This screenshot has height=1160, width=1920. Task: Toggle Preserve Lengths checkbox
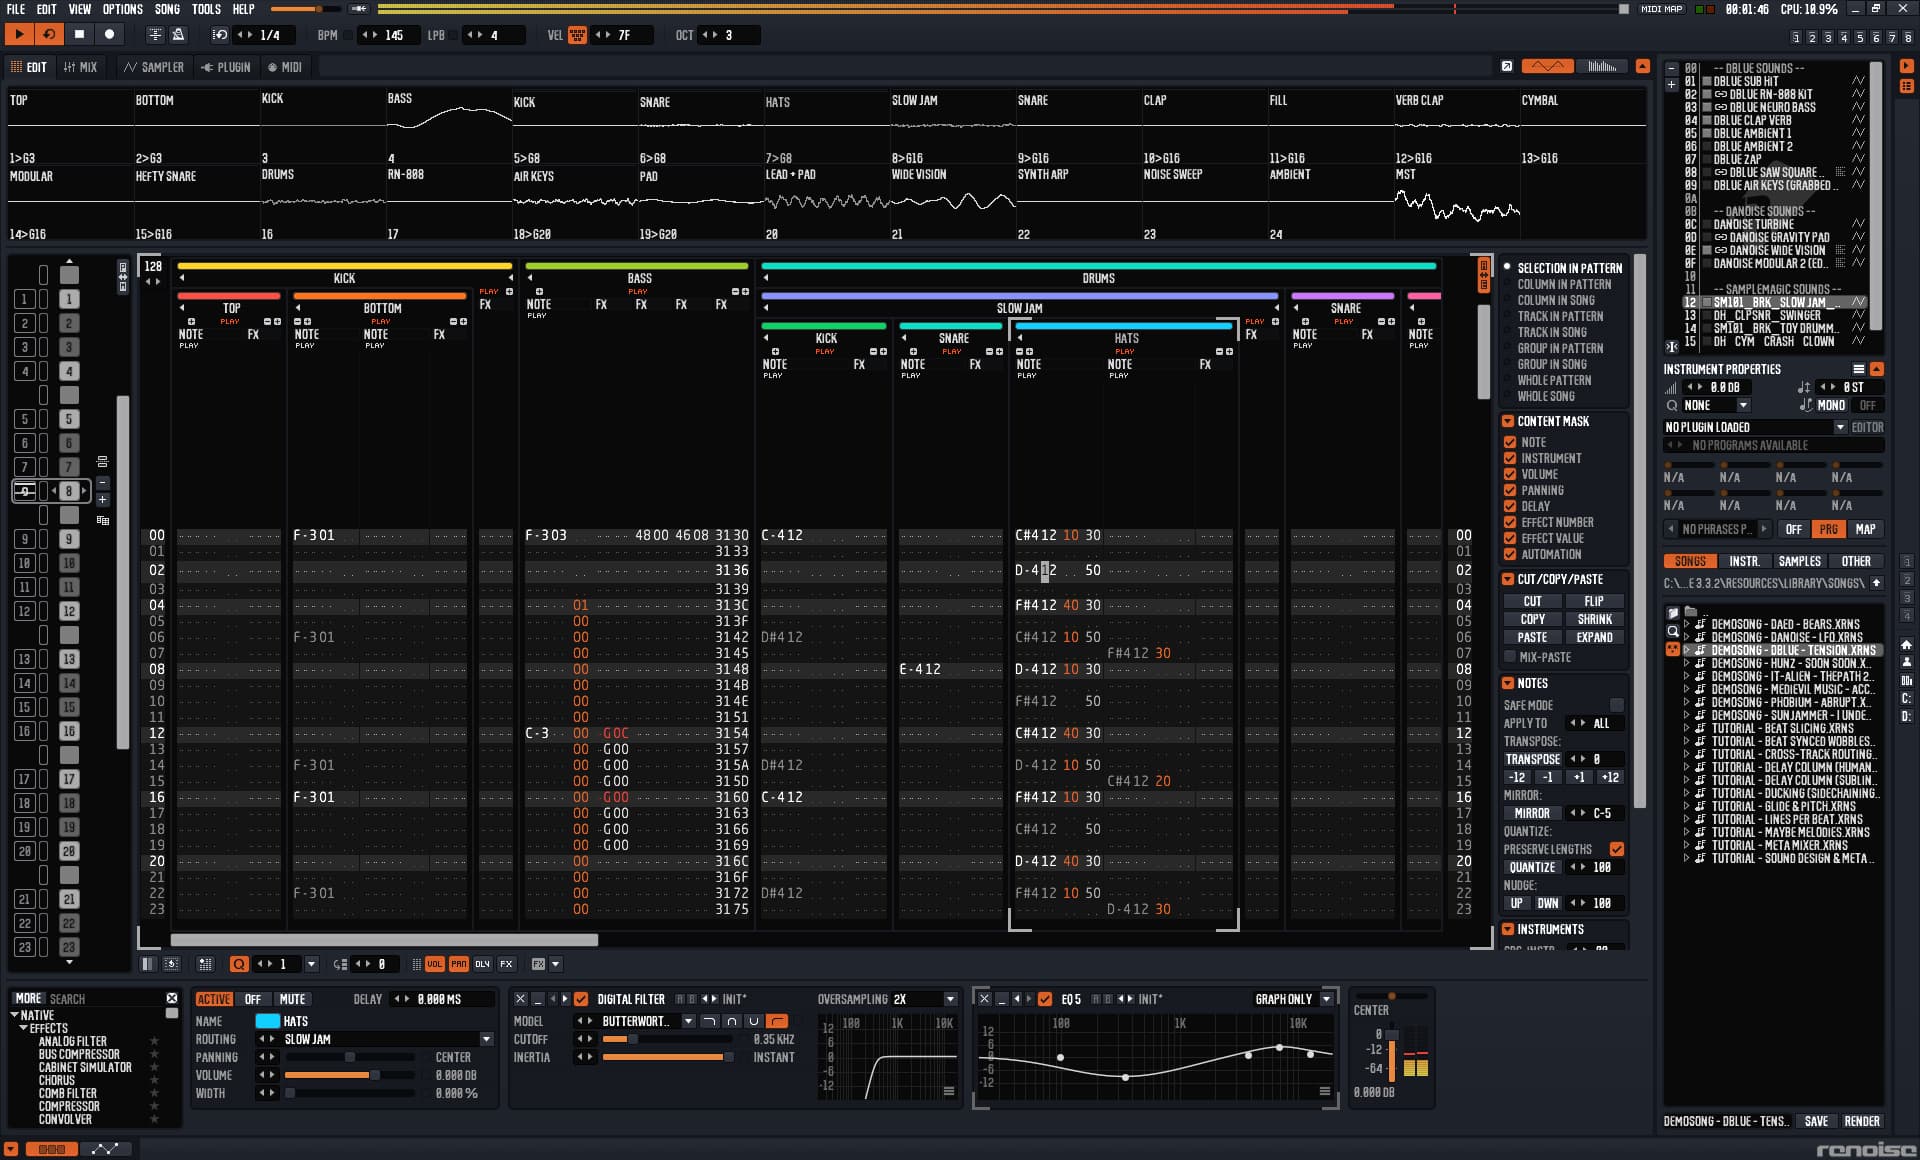point(1617,849)
